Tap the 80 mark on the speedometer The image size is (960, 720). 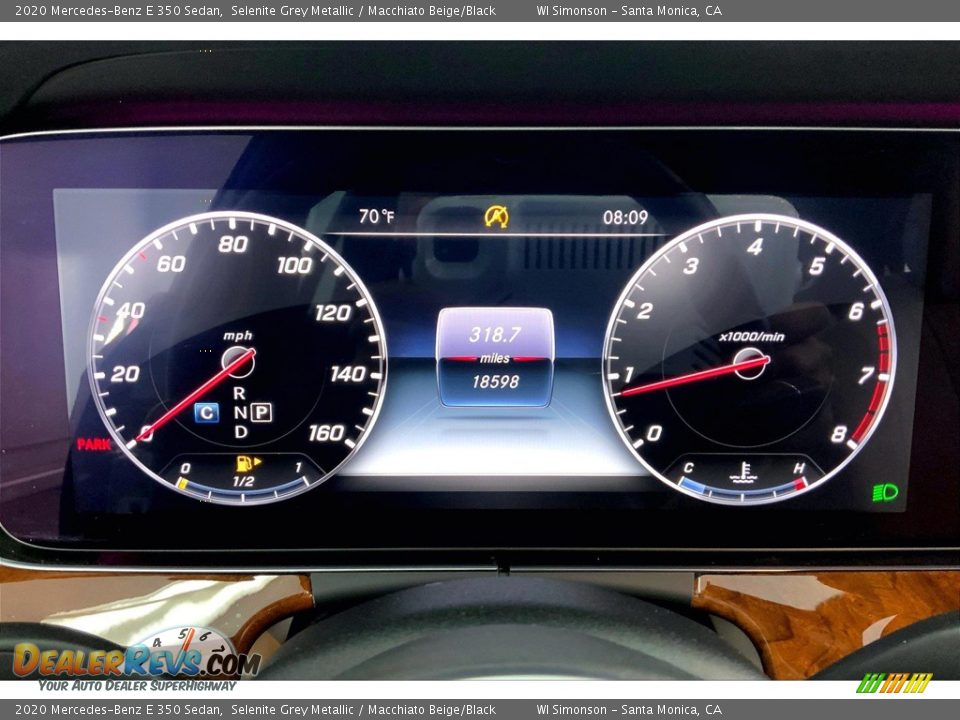click(233, 244)
